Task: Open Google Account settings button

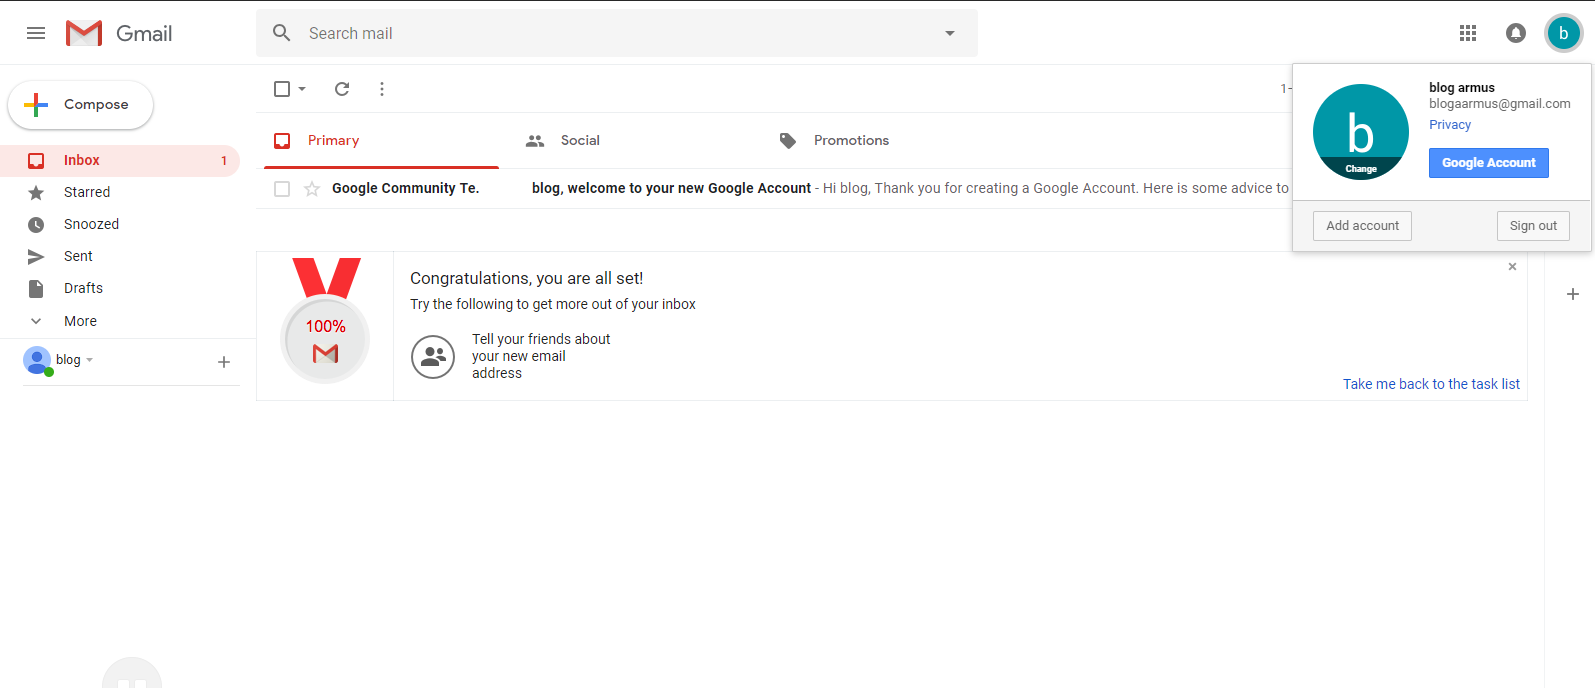Action: coord(1488,163)
